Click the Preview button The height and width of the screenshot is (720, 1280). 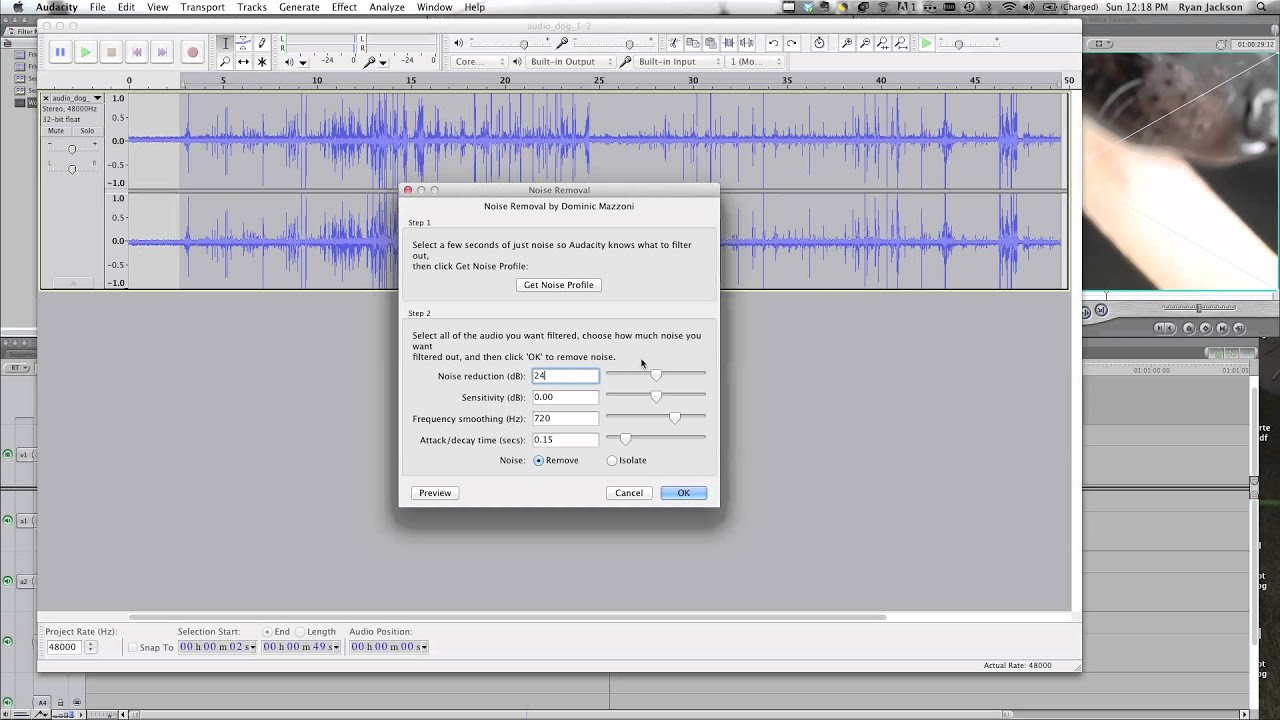(435, 493)
